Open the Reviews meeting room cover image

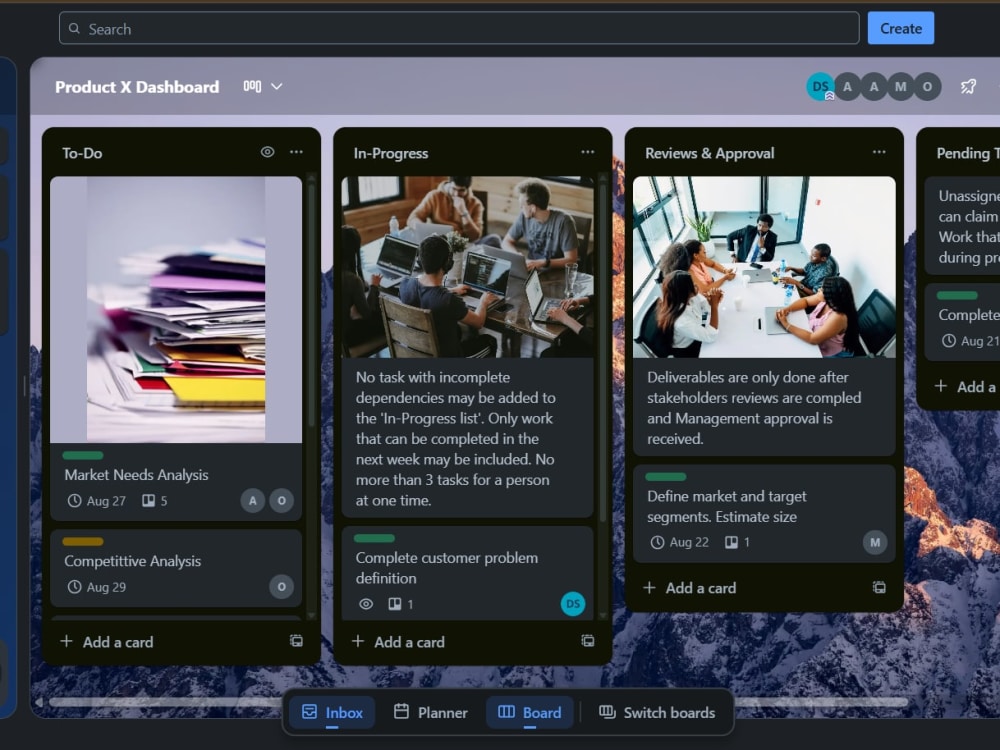coord(764,267)
